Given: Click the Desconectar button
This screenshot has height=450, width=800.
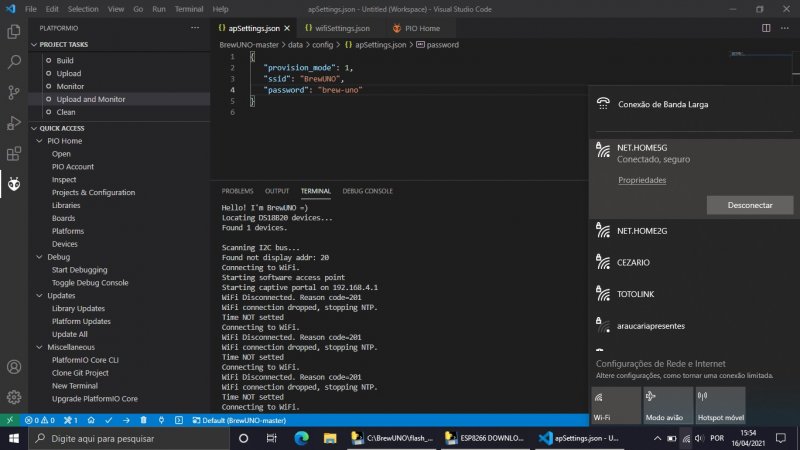Looking at the screenshot, I should (x=749, y=205).
